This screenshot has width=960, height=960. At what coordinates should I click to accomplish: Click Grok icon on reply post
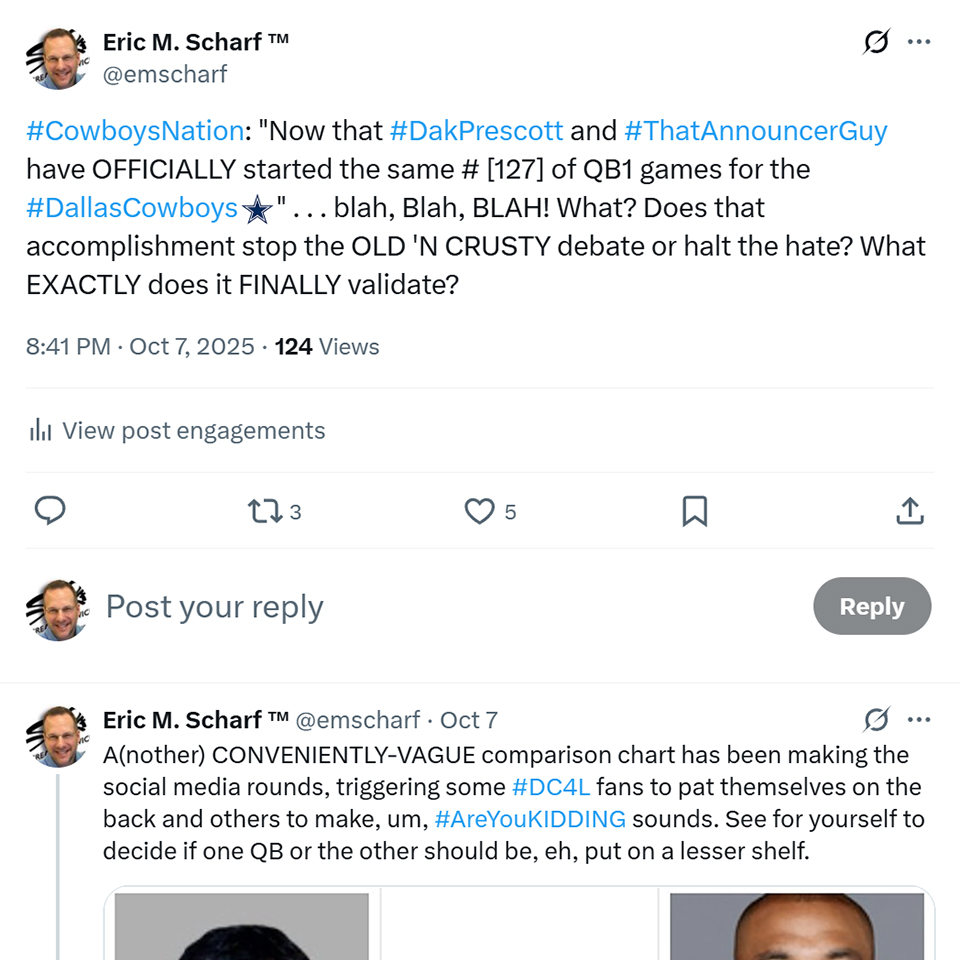pos(876,720)
